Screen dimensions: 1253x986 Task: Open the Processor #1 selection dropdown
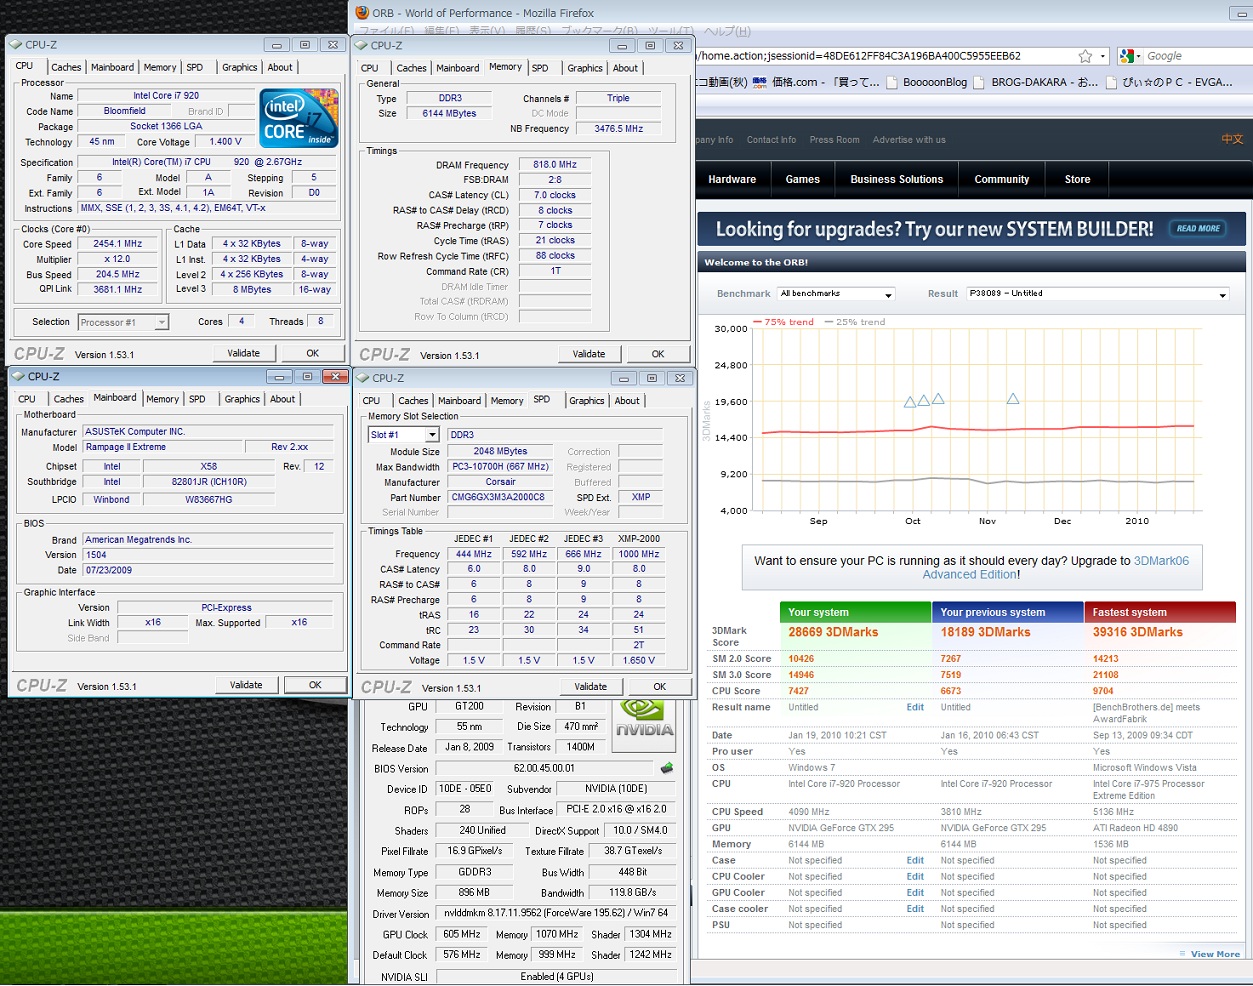pyautogui.click(x=161, y=322)
